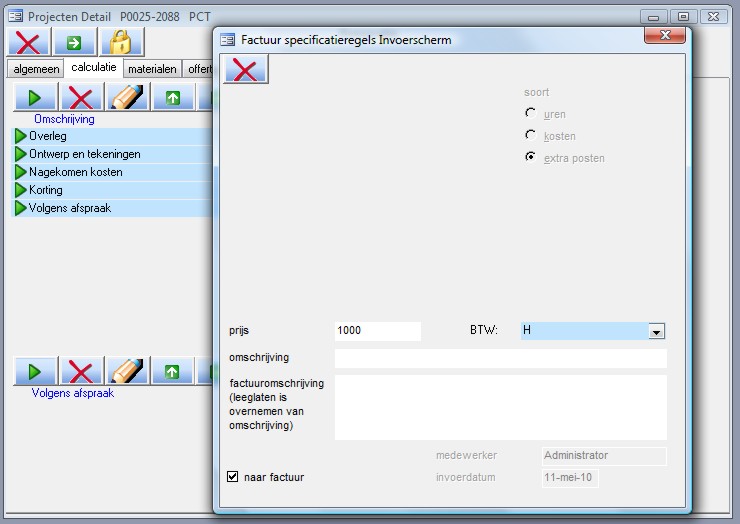Select Volgens afspraak row in list
This screenshot has width=740, height=524.
tap(112, 208)
